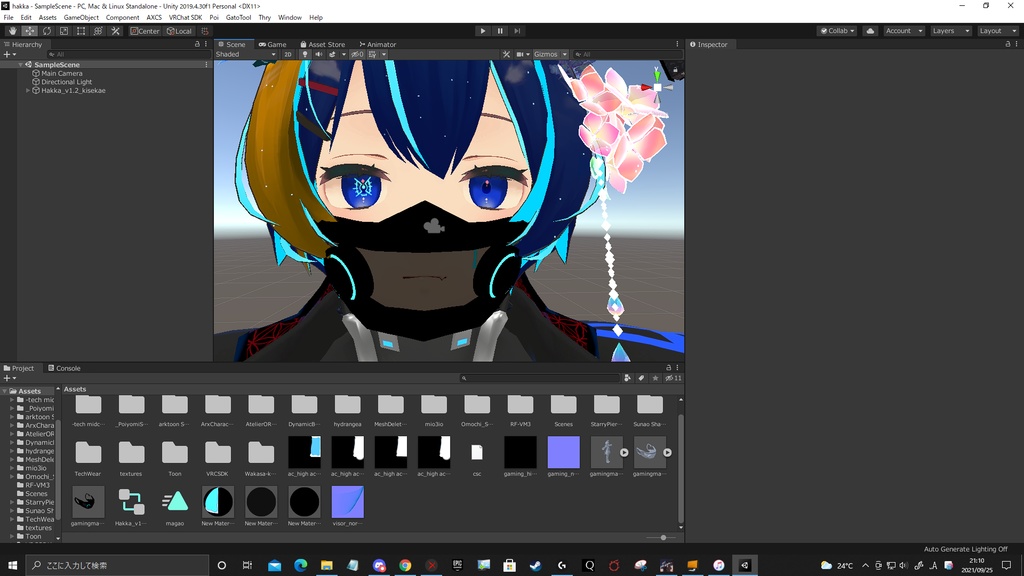1024x576 pixels.
Task: Open Account dropdown
Action: tap(904, 31)
